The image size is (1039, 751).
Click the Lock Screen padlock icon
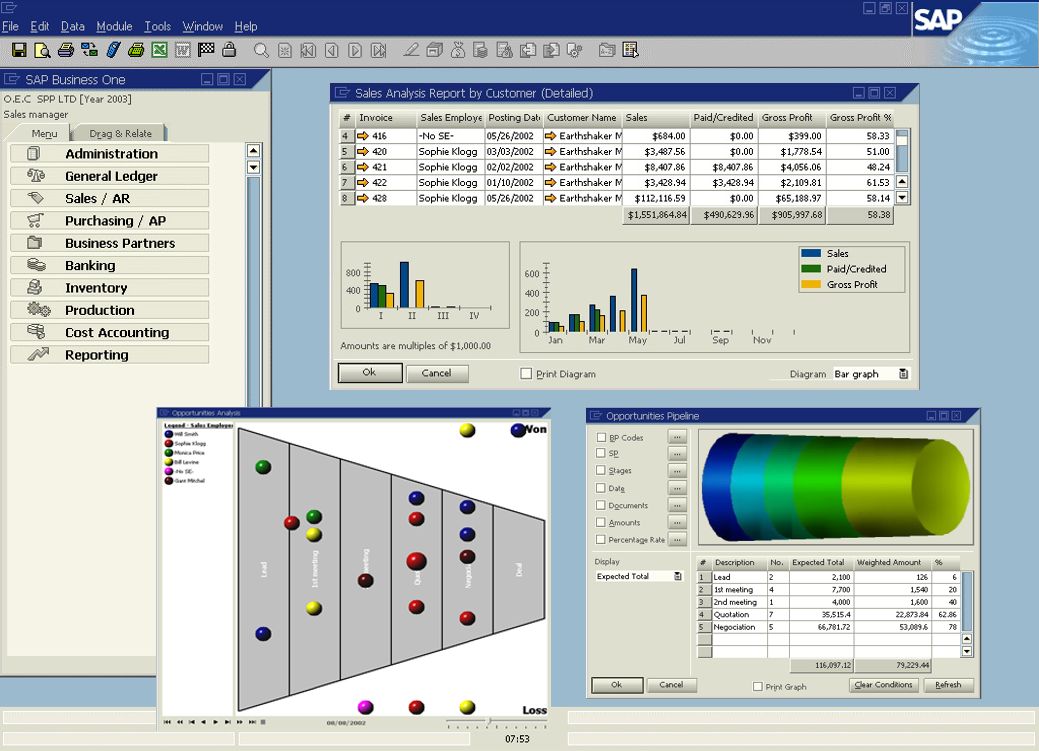point(229,50)
